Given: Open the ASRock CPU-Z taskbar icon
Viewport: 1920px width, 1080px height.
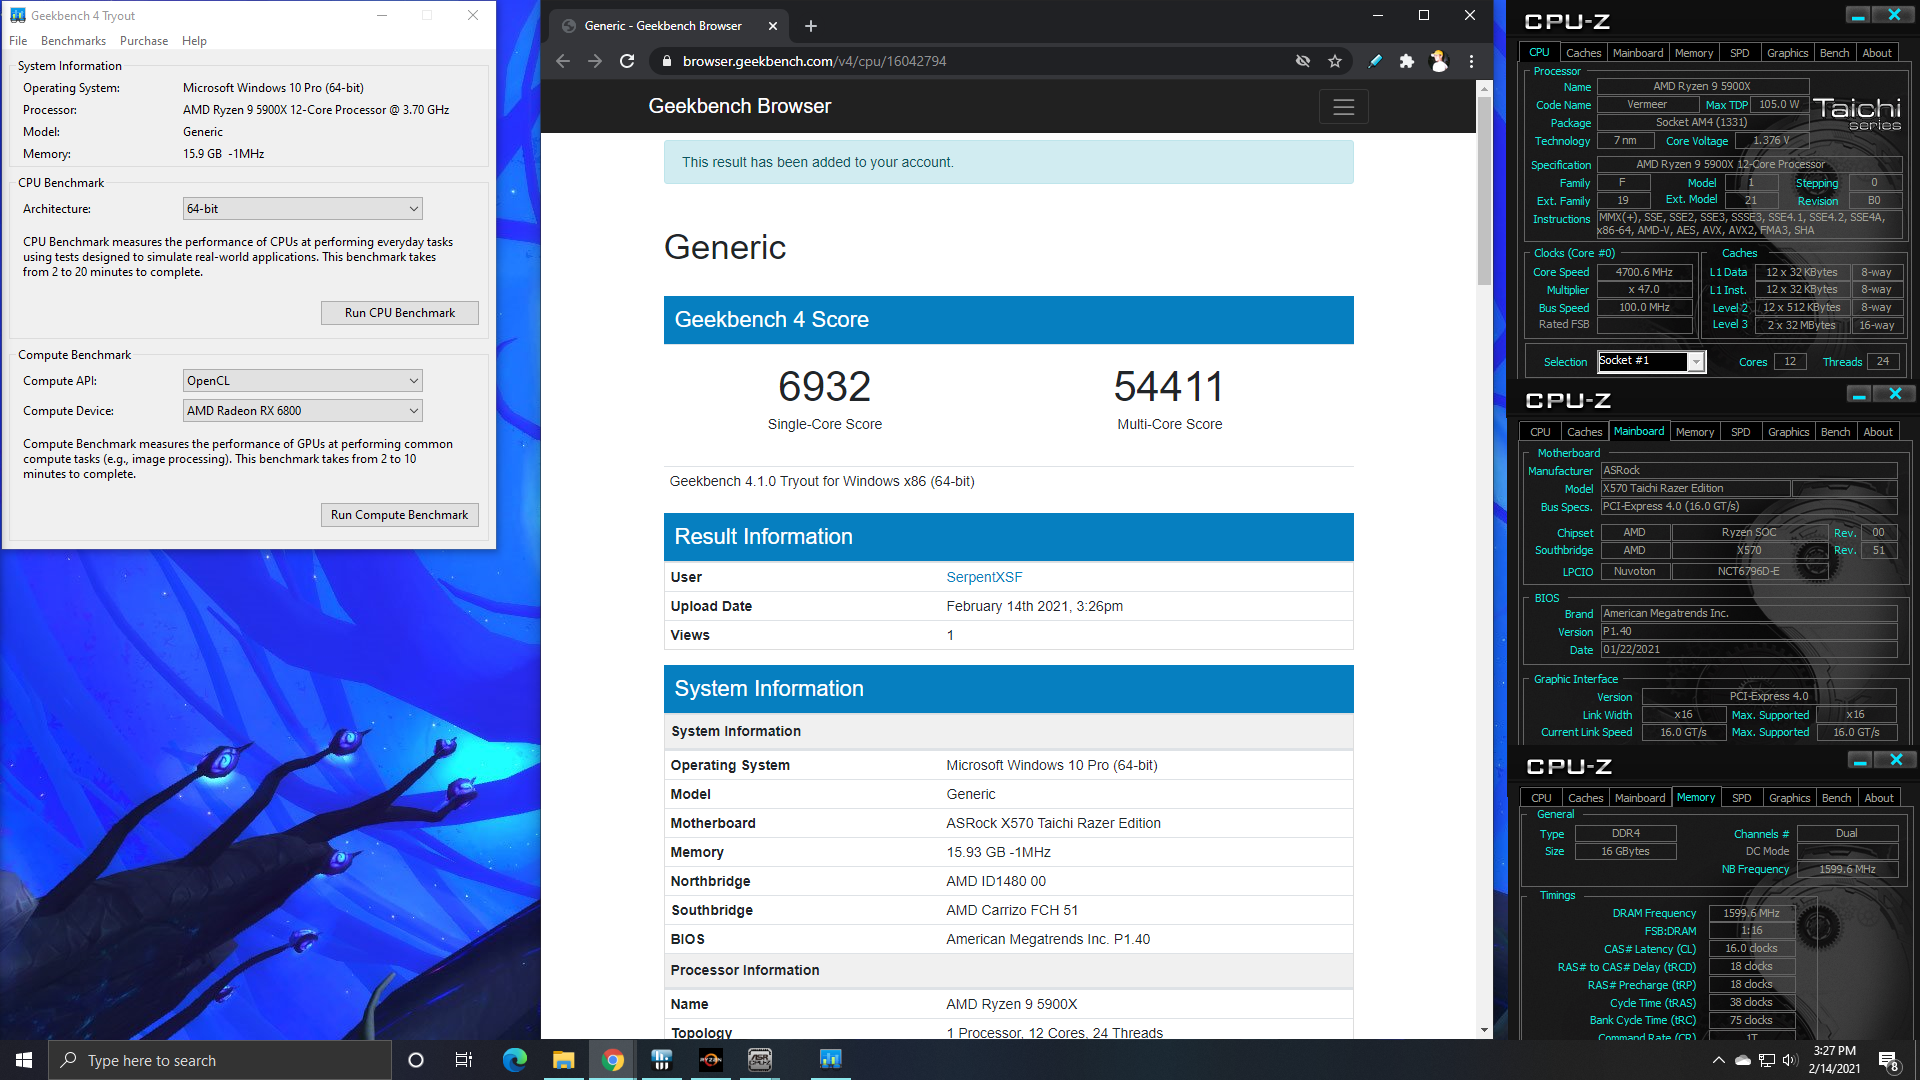Looking at the screenshot, I should tap(760, 1060).
